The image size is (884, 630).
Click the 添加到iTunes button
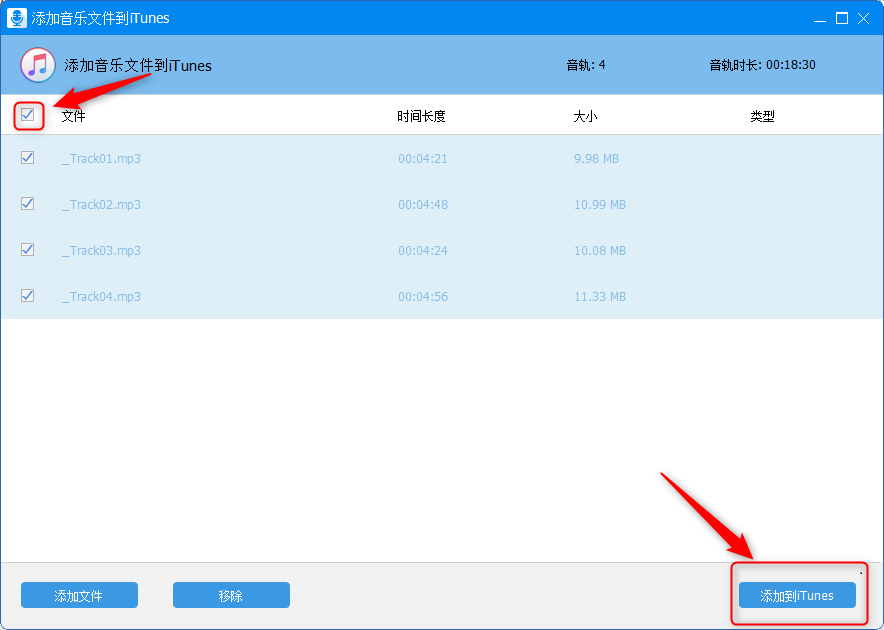(x=797, y=595)
